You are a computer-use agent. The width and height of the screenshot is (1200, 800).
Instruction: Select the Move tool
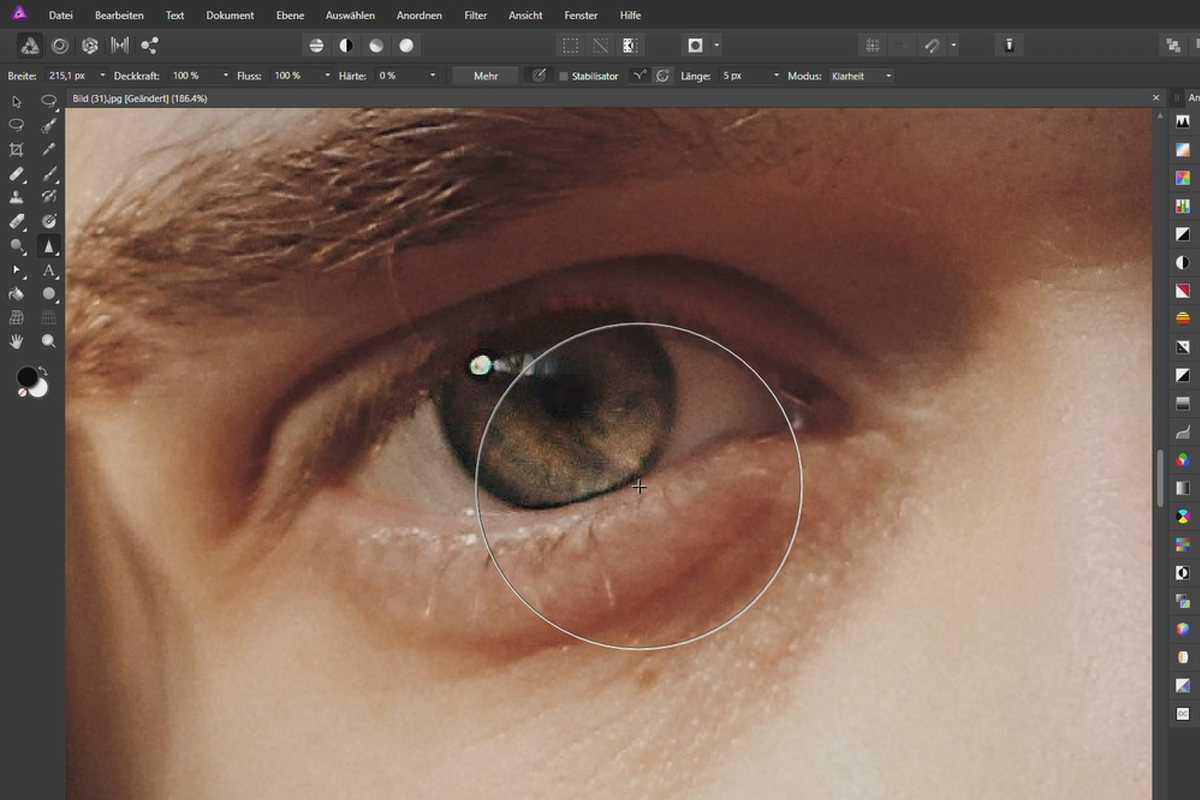click(16, 101)
